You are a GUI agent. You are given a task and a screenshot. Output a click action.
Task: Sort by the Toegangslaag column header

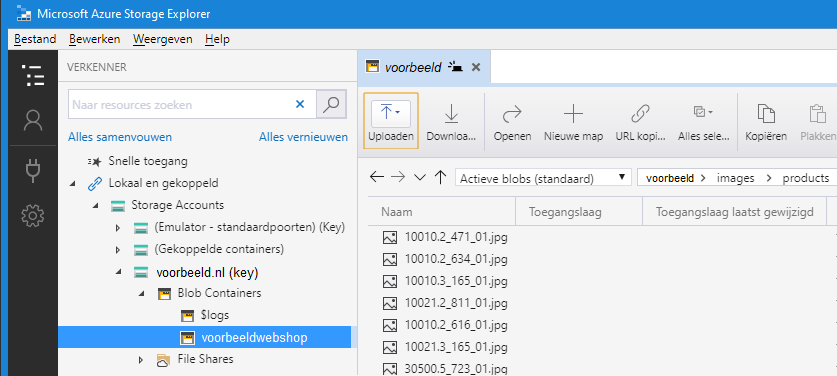[x=579, y=212]
